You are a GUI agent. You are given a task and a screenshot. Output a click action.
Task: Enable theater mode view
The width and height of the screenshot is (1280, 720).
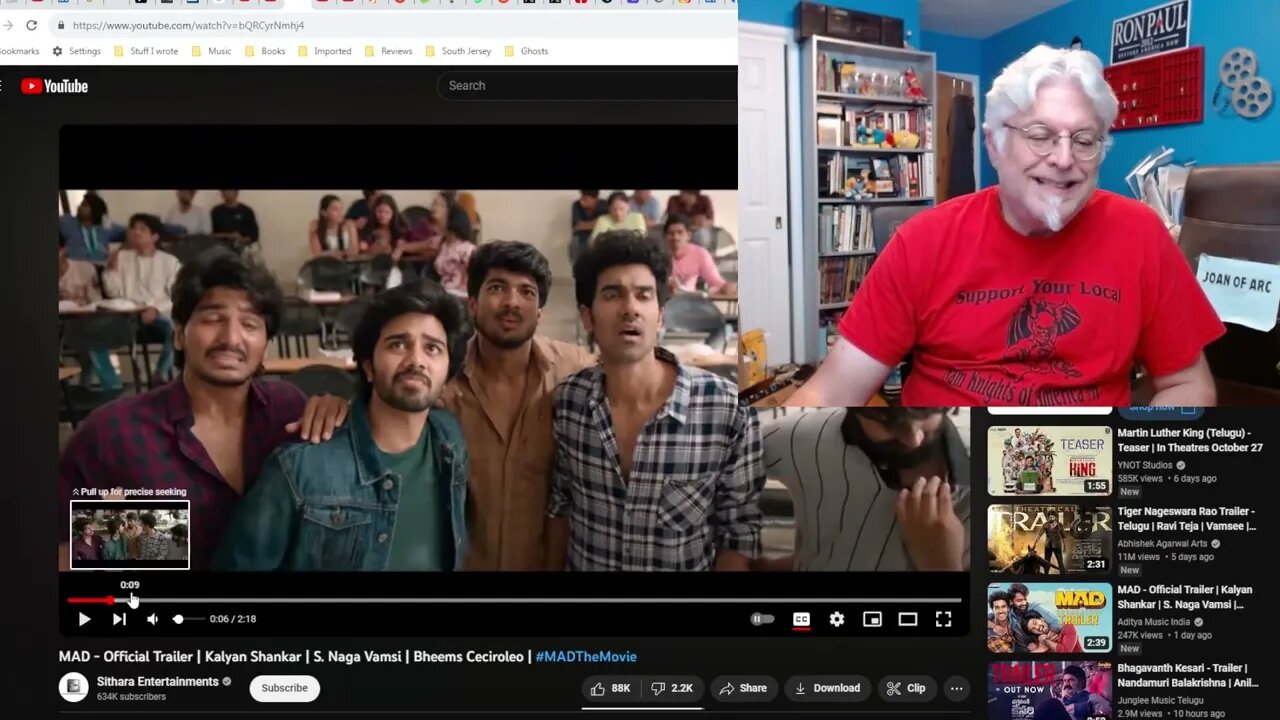pyautogui.click(x=908, y=619)
